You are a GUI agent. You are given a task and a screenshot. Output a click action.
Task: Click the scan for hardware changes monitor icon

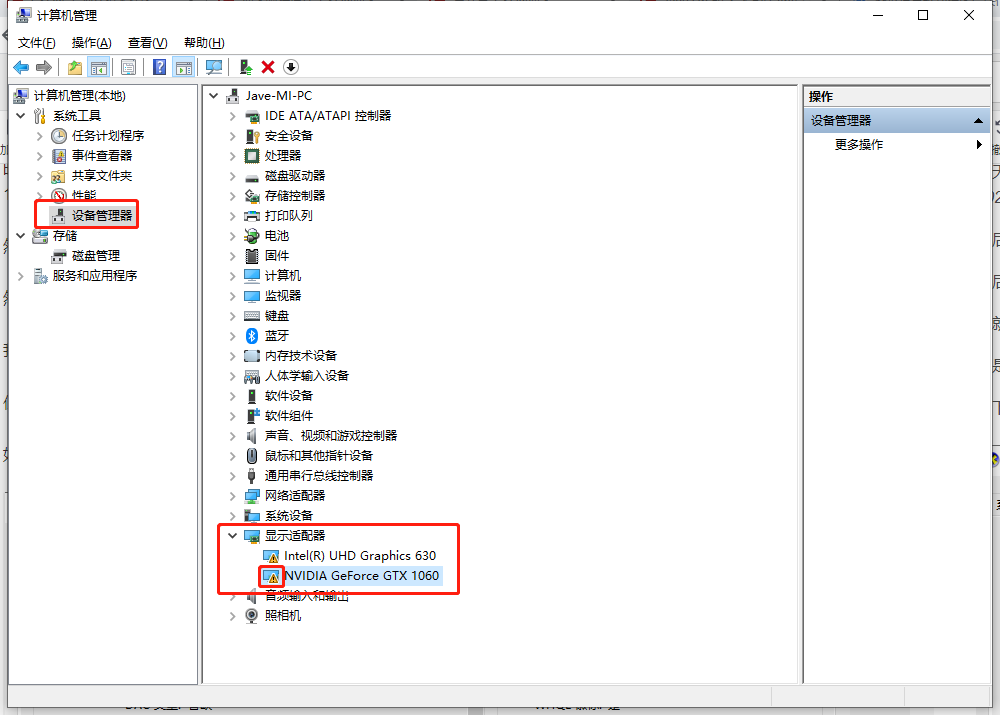(214, 67)
